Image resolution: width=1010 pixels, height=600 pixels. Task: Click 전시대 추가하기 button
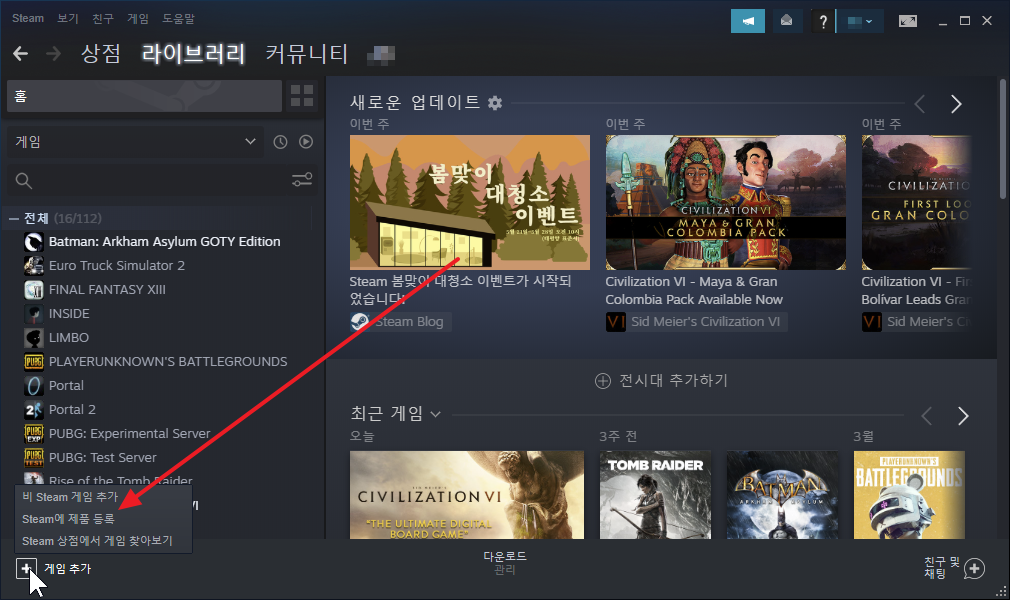[661, 381]
